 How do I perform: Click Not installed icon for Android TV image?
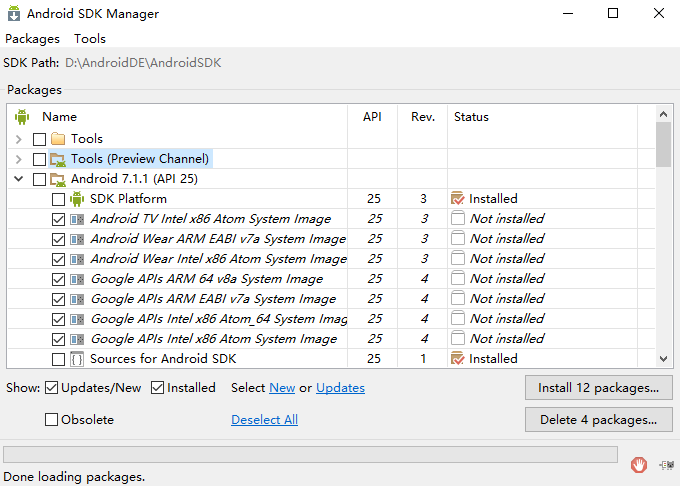pyautogui.click(x=458, y=218)
